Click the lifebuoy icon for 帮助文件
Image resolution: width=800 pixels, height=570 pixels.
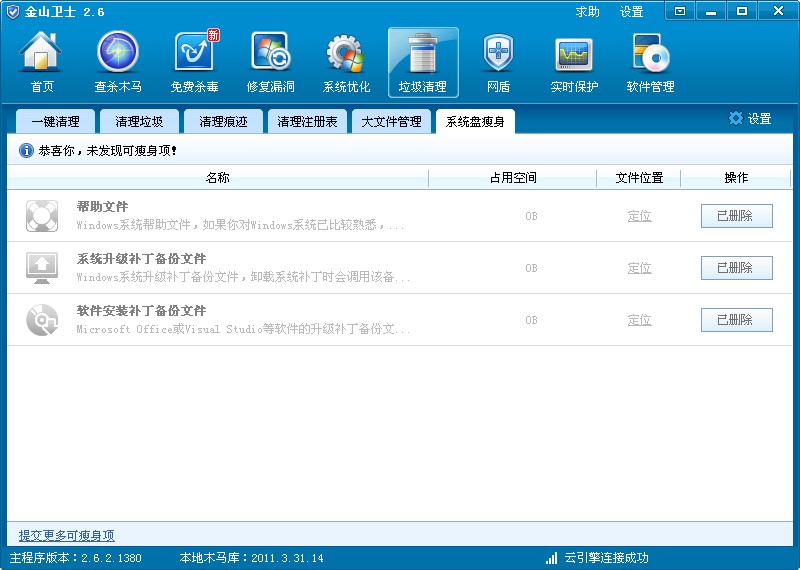tap(42, 215)
